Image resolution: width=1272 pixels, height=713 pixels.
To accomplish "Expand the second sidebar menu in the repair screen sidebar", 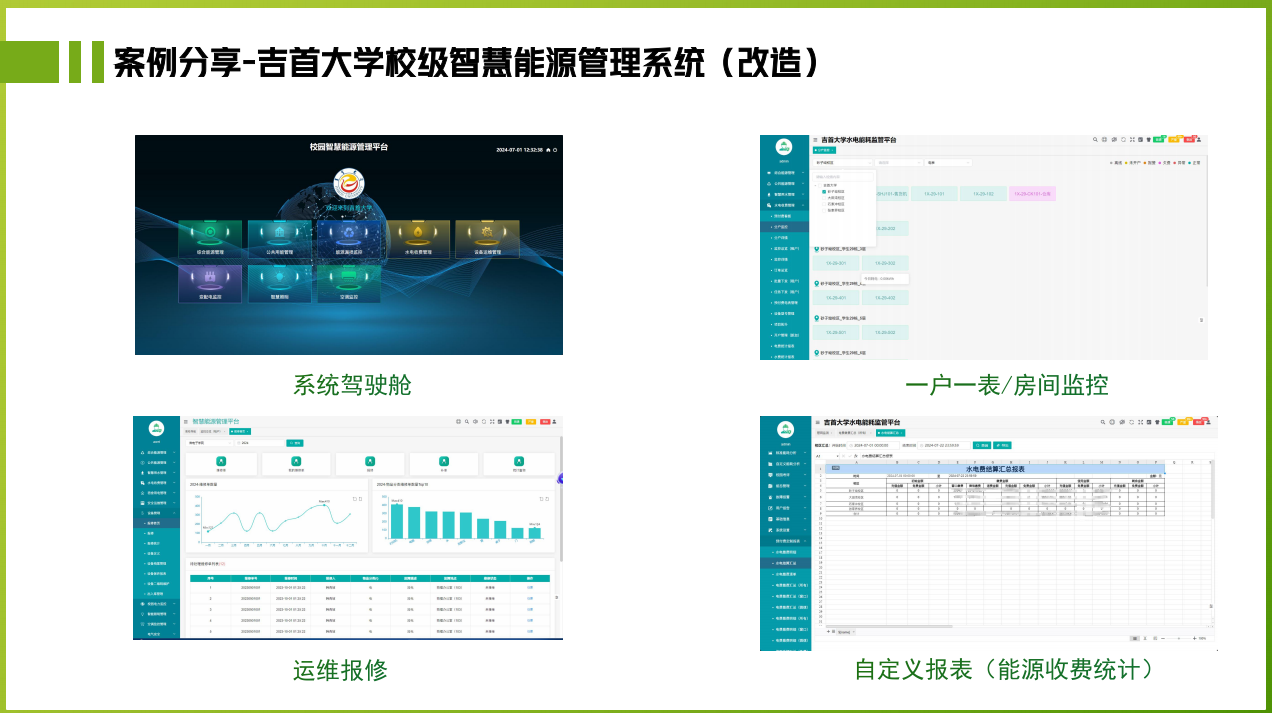I will [158, 463].
